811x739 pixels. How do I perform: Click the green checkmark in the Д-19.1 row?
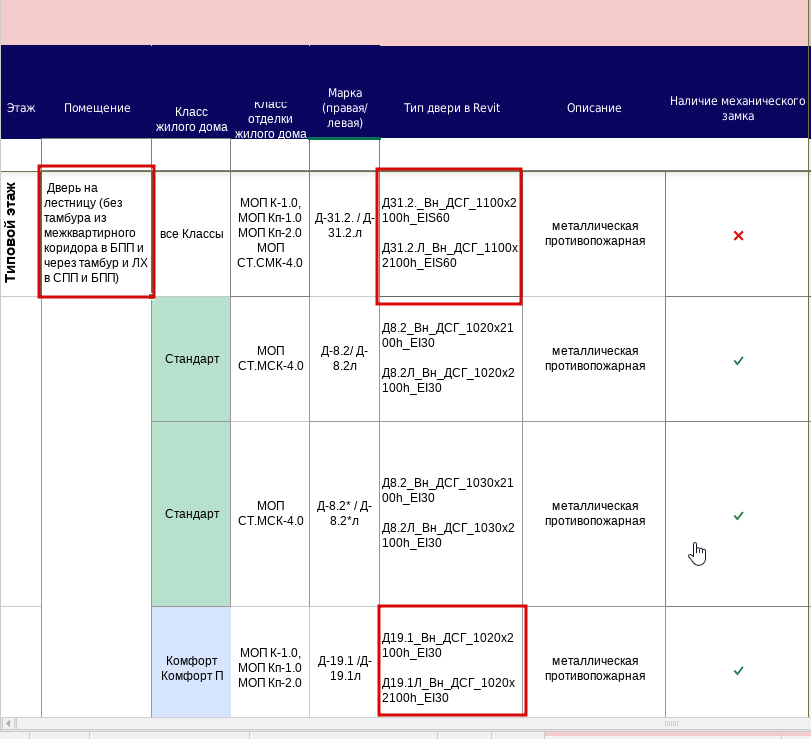coord(738,671)
